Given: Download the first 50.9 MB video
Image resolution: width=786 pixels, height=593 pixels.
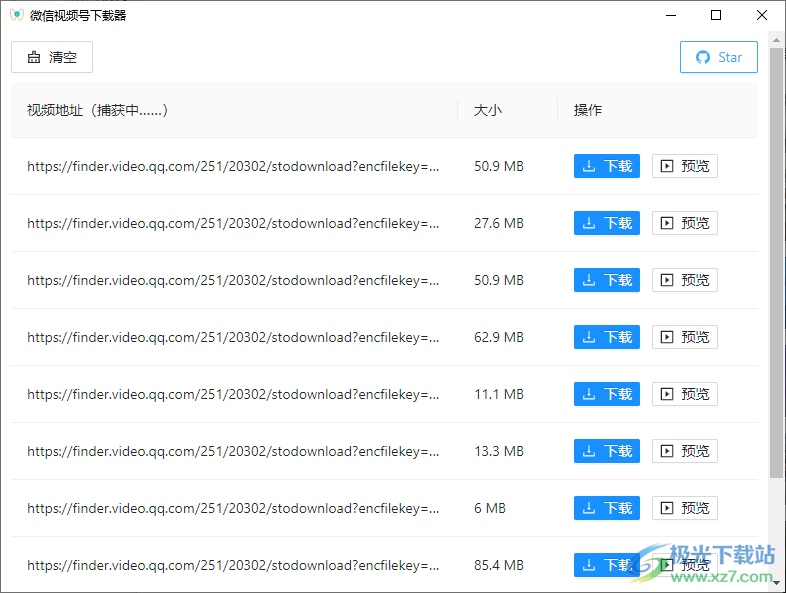Looking at the screenshot, I should pos(607,166).
